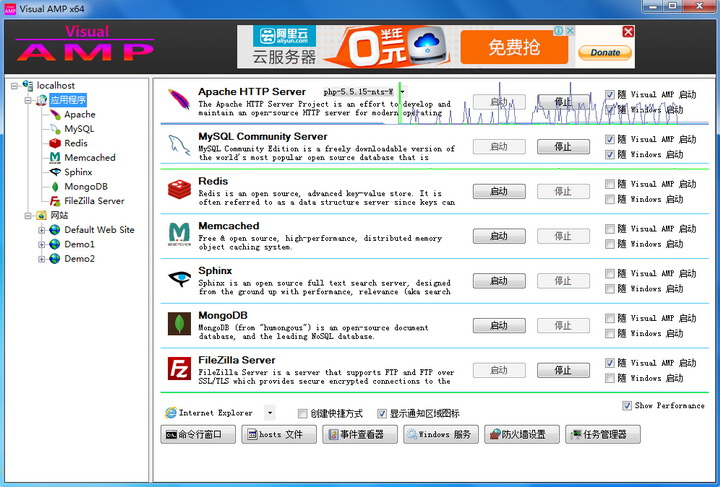
Task: Click the MongoDB leaf icon in tree
Action: point(55,186)
